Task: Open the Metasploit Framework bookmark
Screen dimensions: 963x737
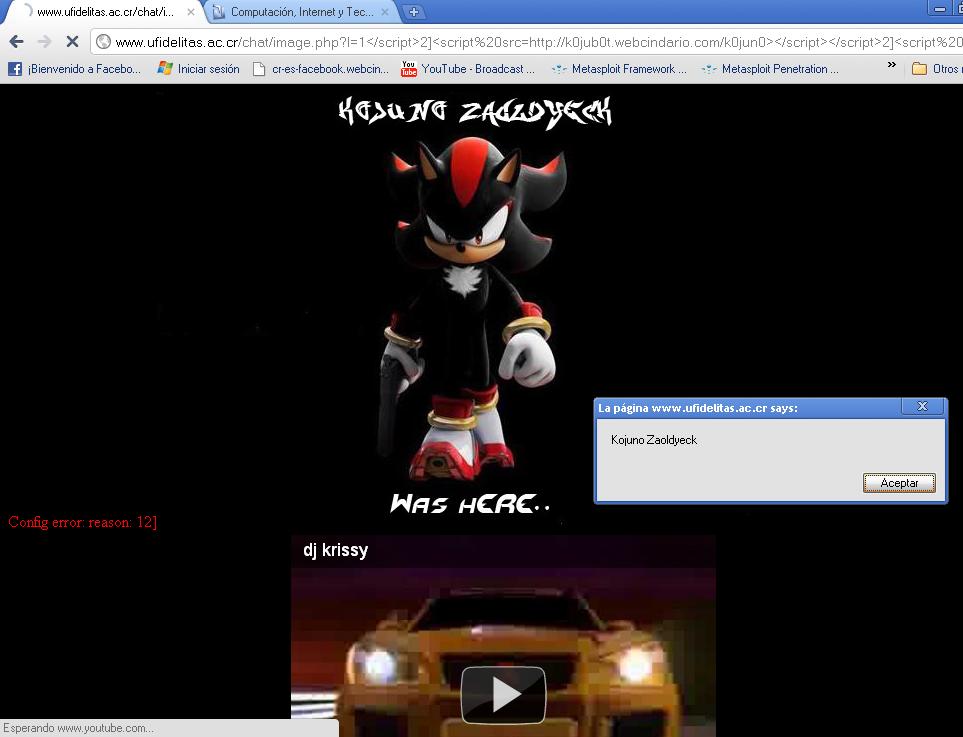Action: [x=619, y=69]
